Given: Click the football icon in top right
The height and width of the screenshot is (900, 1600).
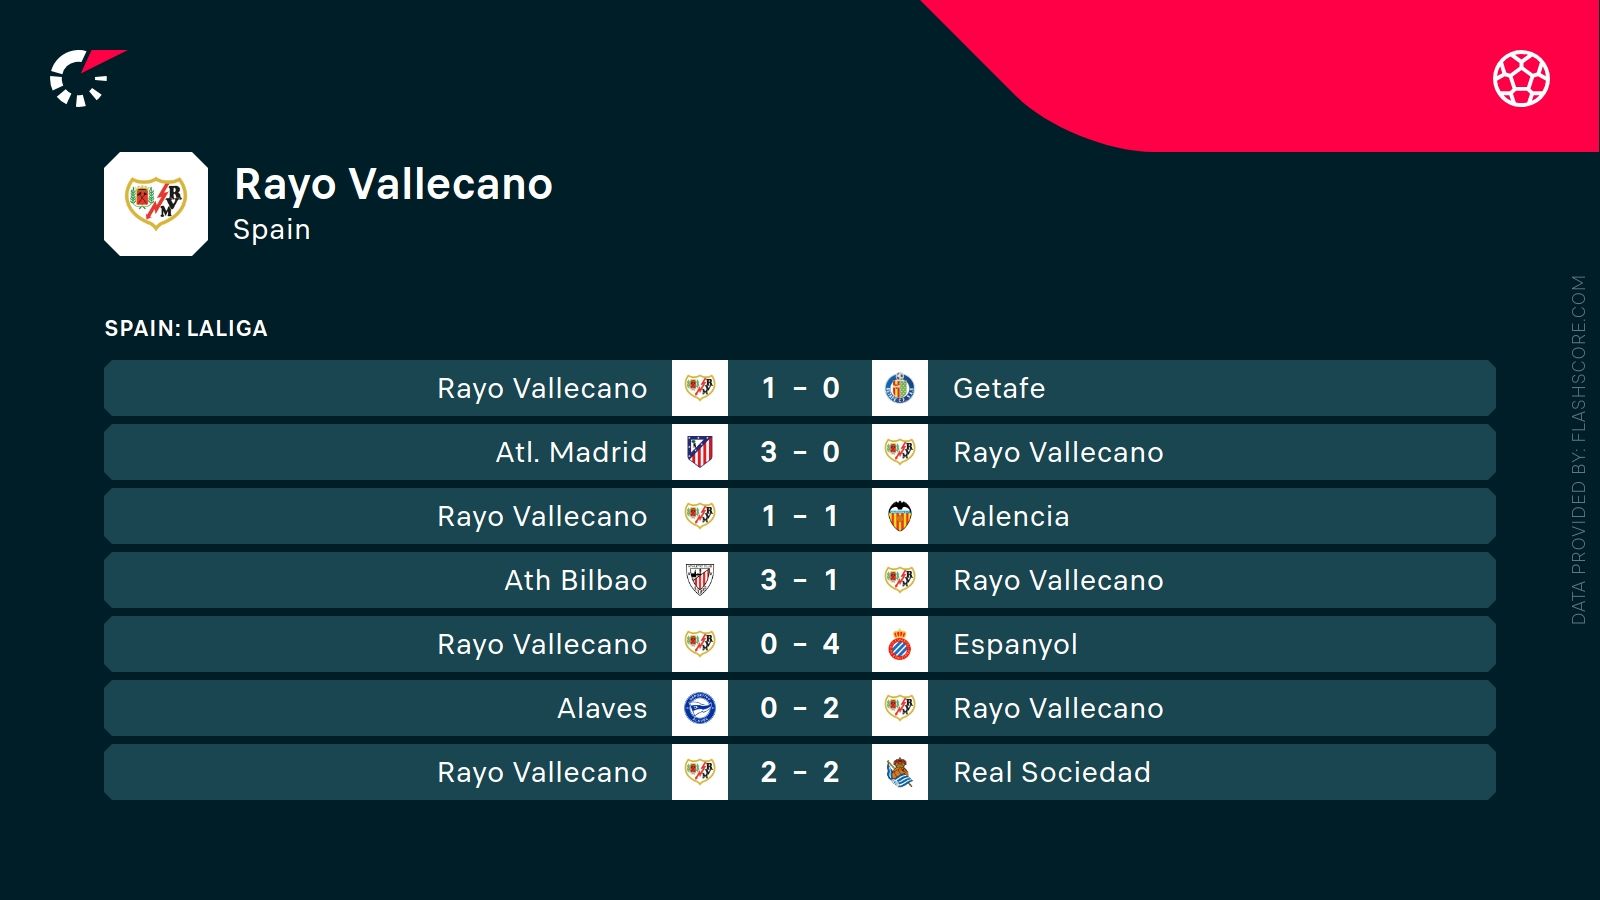Looking at the screenshot, I should pos(1521,78).
